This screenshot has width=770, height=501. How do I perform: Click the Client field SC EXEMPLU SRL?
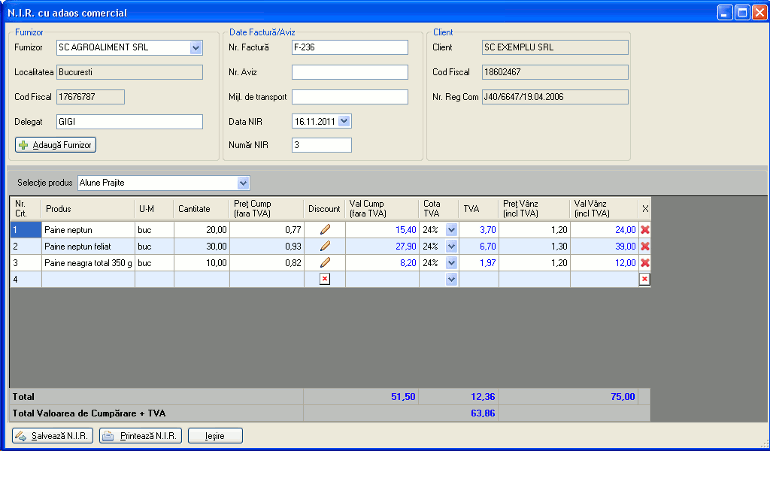(555, 48)
